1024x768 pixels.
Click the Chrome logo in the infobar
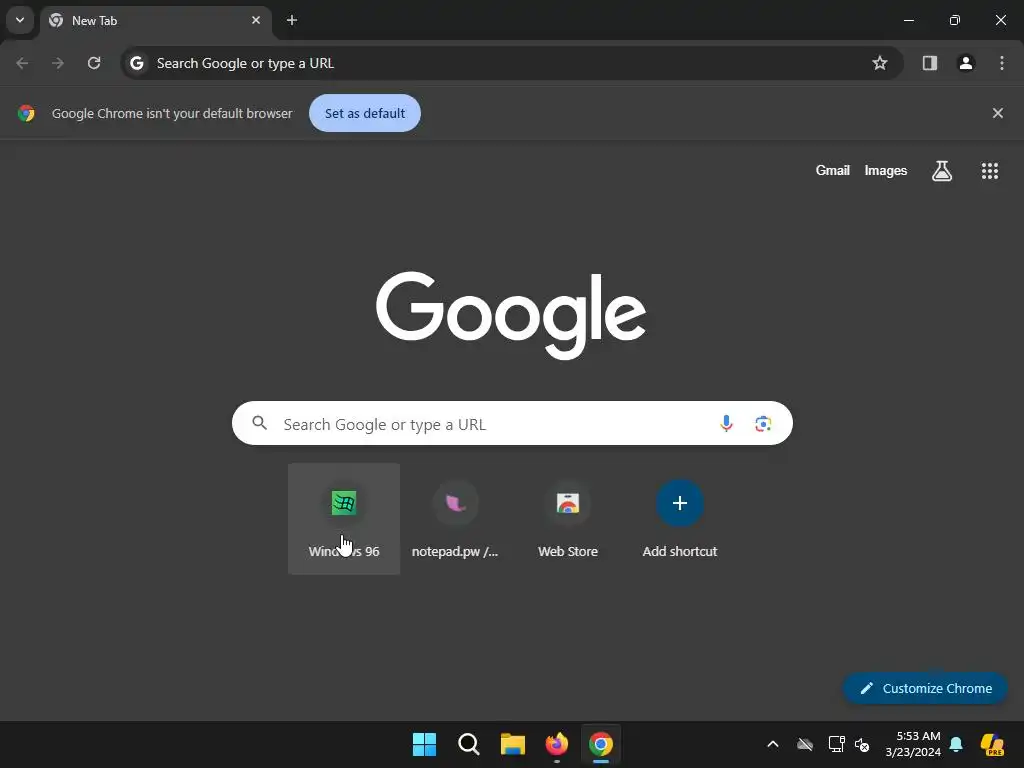pos(26,113)
